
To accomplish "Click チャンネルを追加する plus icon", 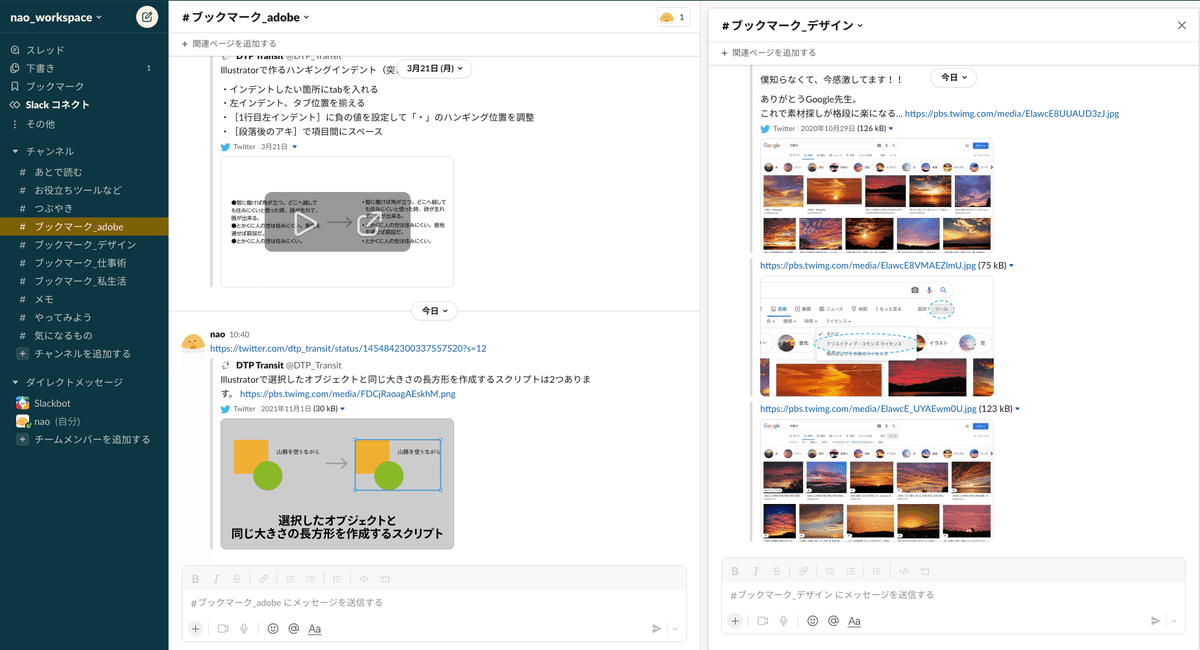I will pyautogui.click(x=23, y=354).
